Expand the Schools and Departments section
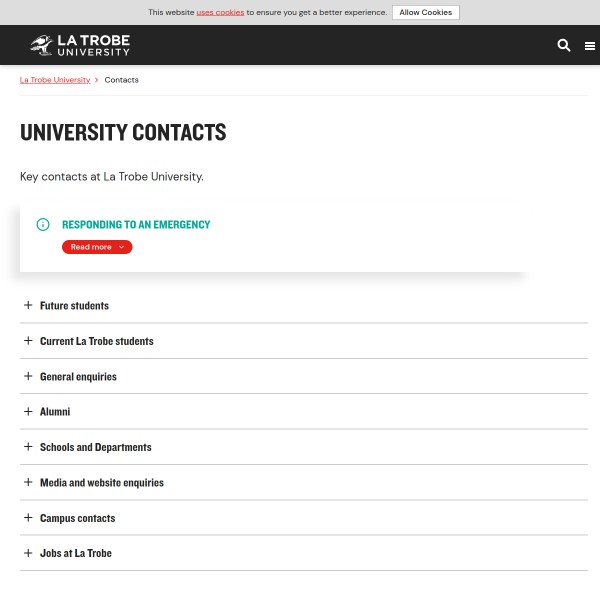600x600 pixels. point(96,447)
